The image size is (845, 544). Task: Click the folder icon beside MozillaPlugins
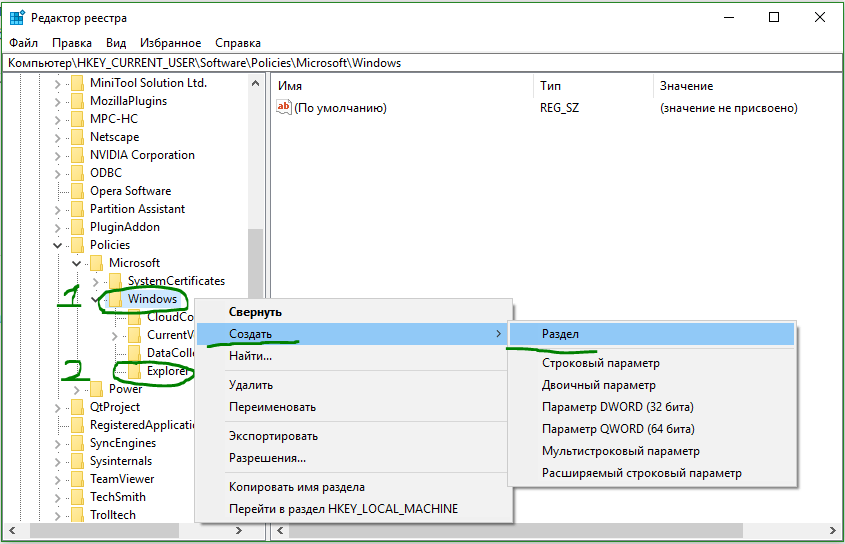[x=77, y=101]
